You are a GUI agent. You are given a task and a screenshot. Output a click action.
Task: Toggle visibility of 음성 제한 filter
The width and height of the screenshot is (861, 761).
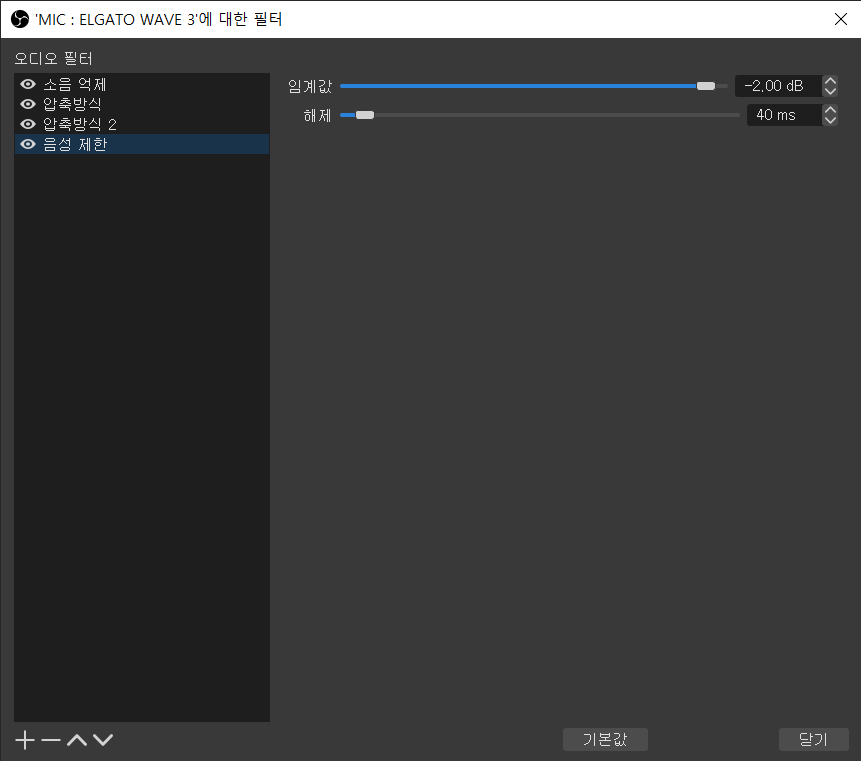coord(28,144)
